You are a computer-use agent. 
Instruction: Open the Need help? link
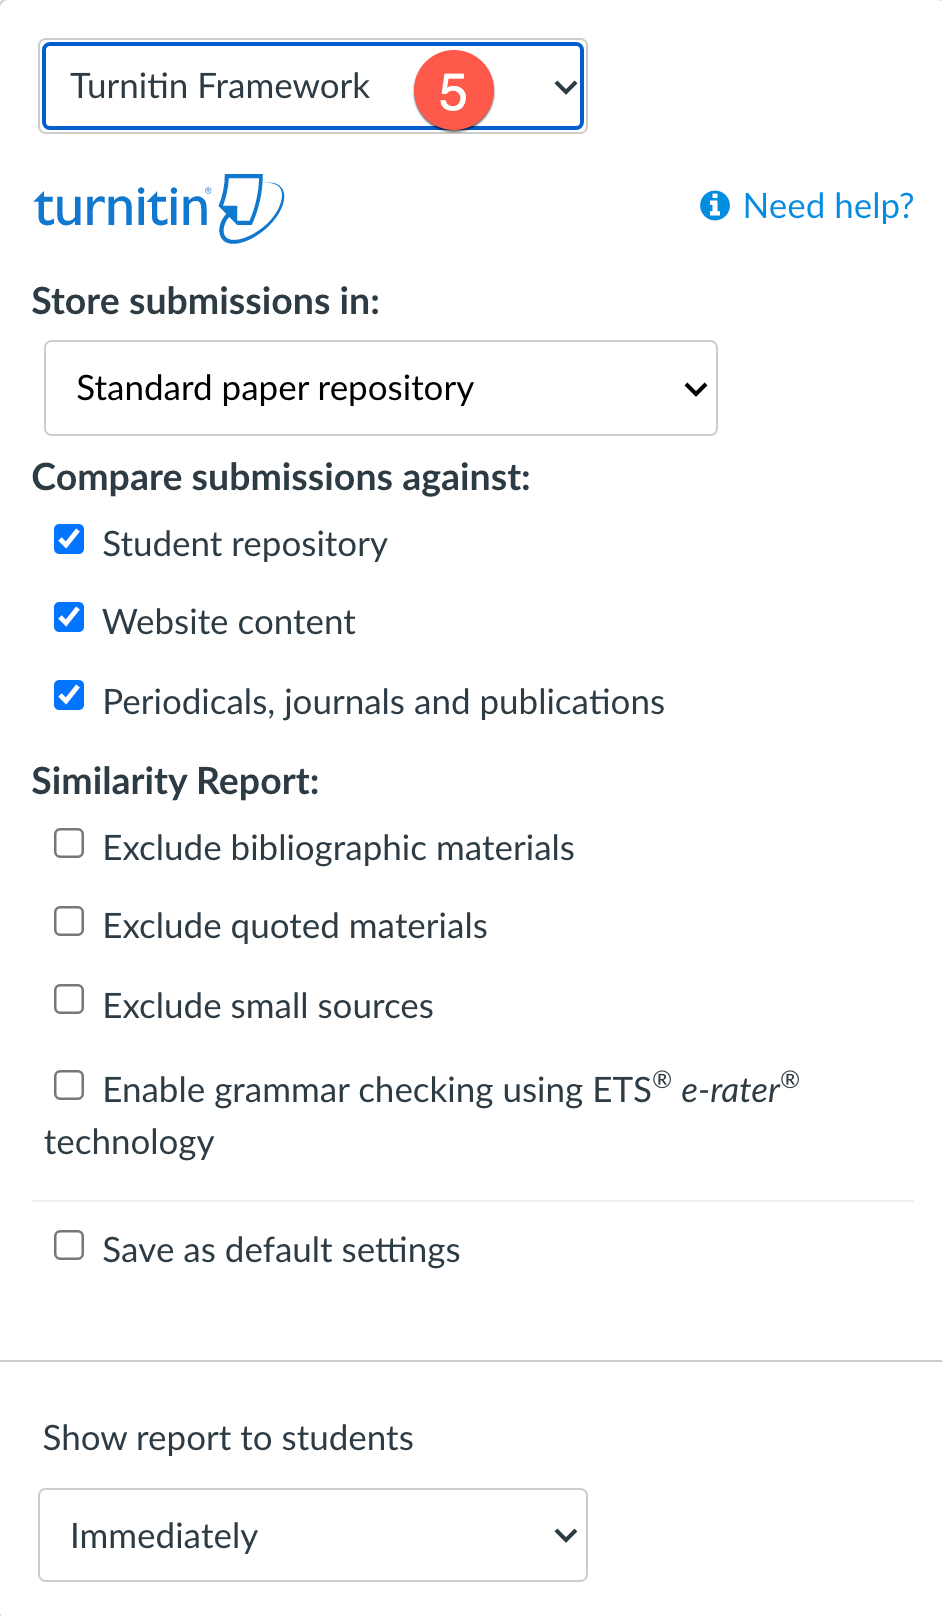tap(828, 206)
